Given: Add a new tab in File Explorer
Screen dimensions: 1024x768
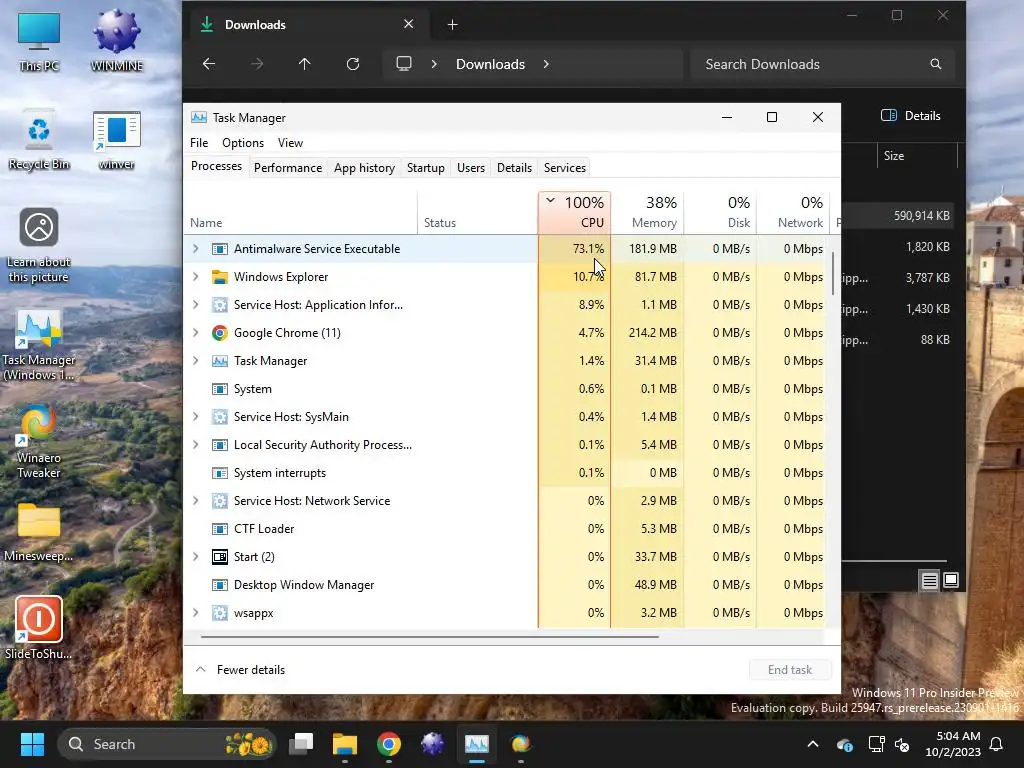Looking at the screenshot, I should click(453, 25).
